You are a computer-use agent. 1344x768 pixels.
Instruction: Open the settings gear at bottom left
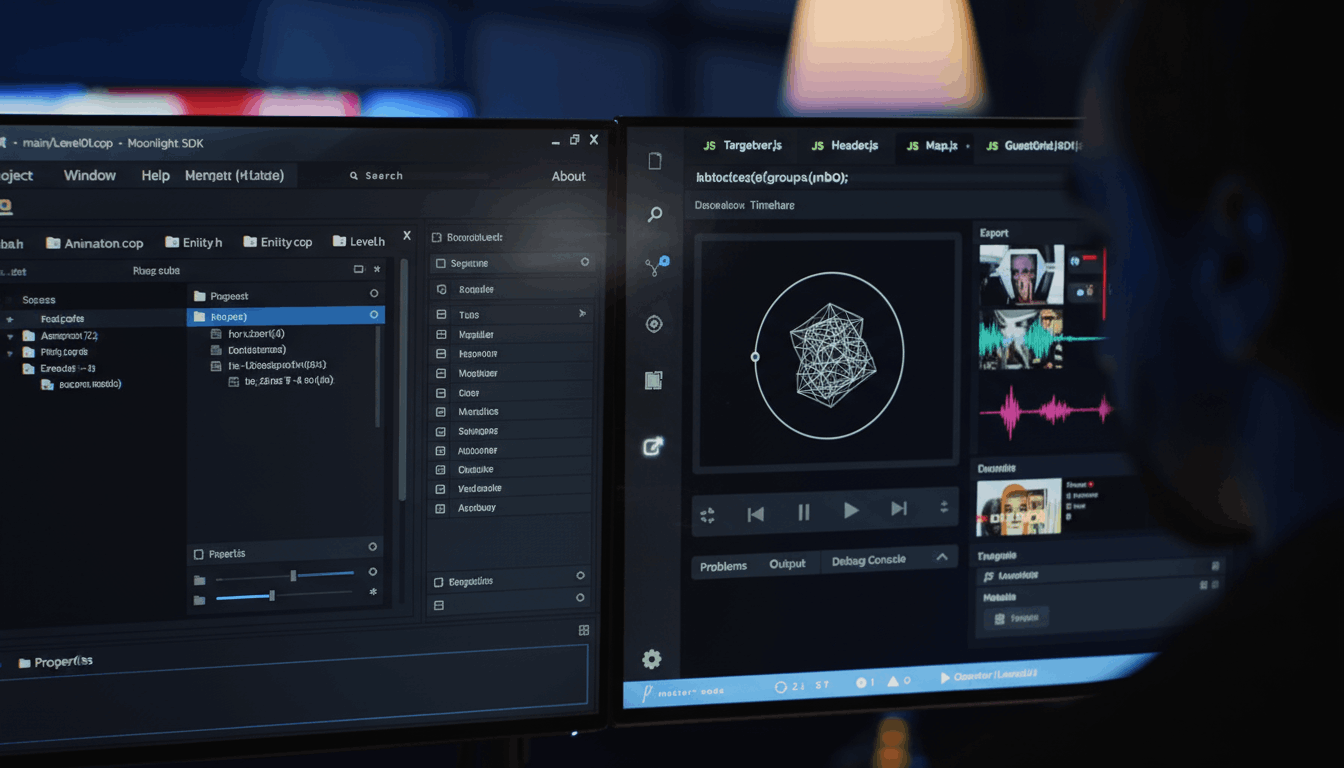click(652, 659)
